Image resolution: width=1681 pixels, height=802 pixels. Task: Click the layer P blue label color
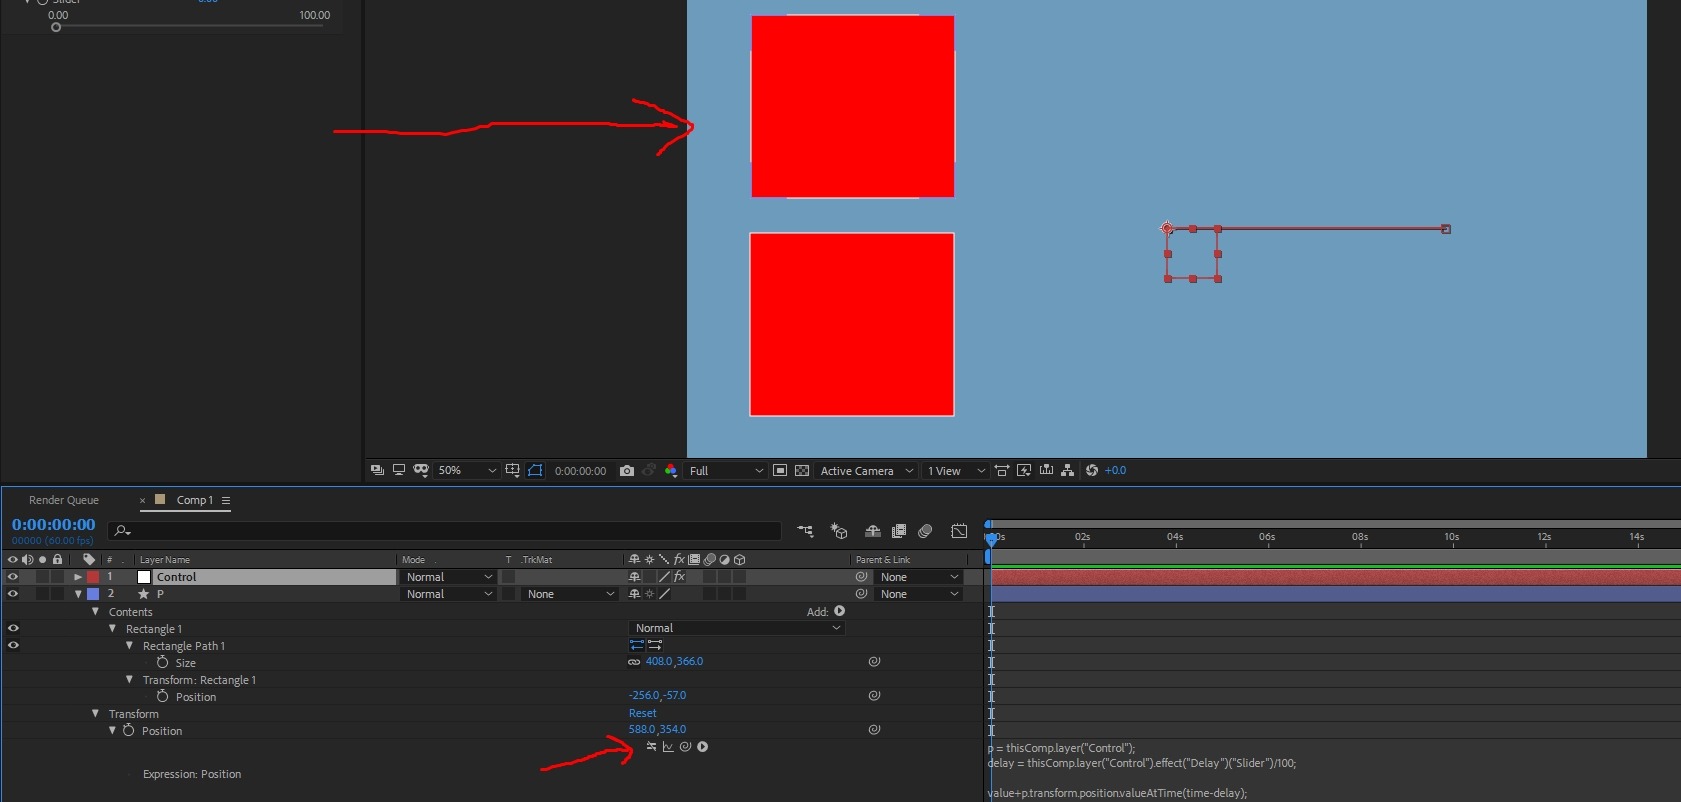coord(93,594)
